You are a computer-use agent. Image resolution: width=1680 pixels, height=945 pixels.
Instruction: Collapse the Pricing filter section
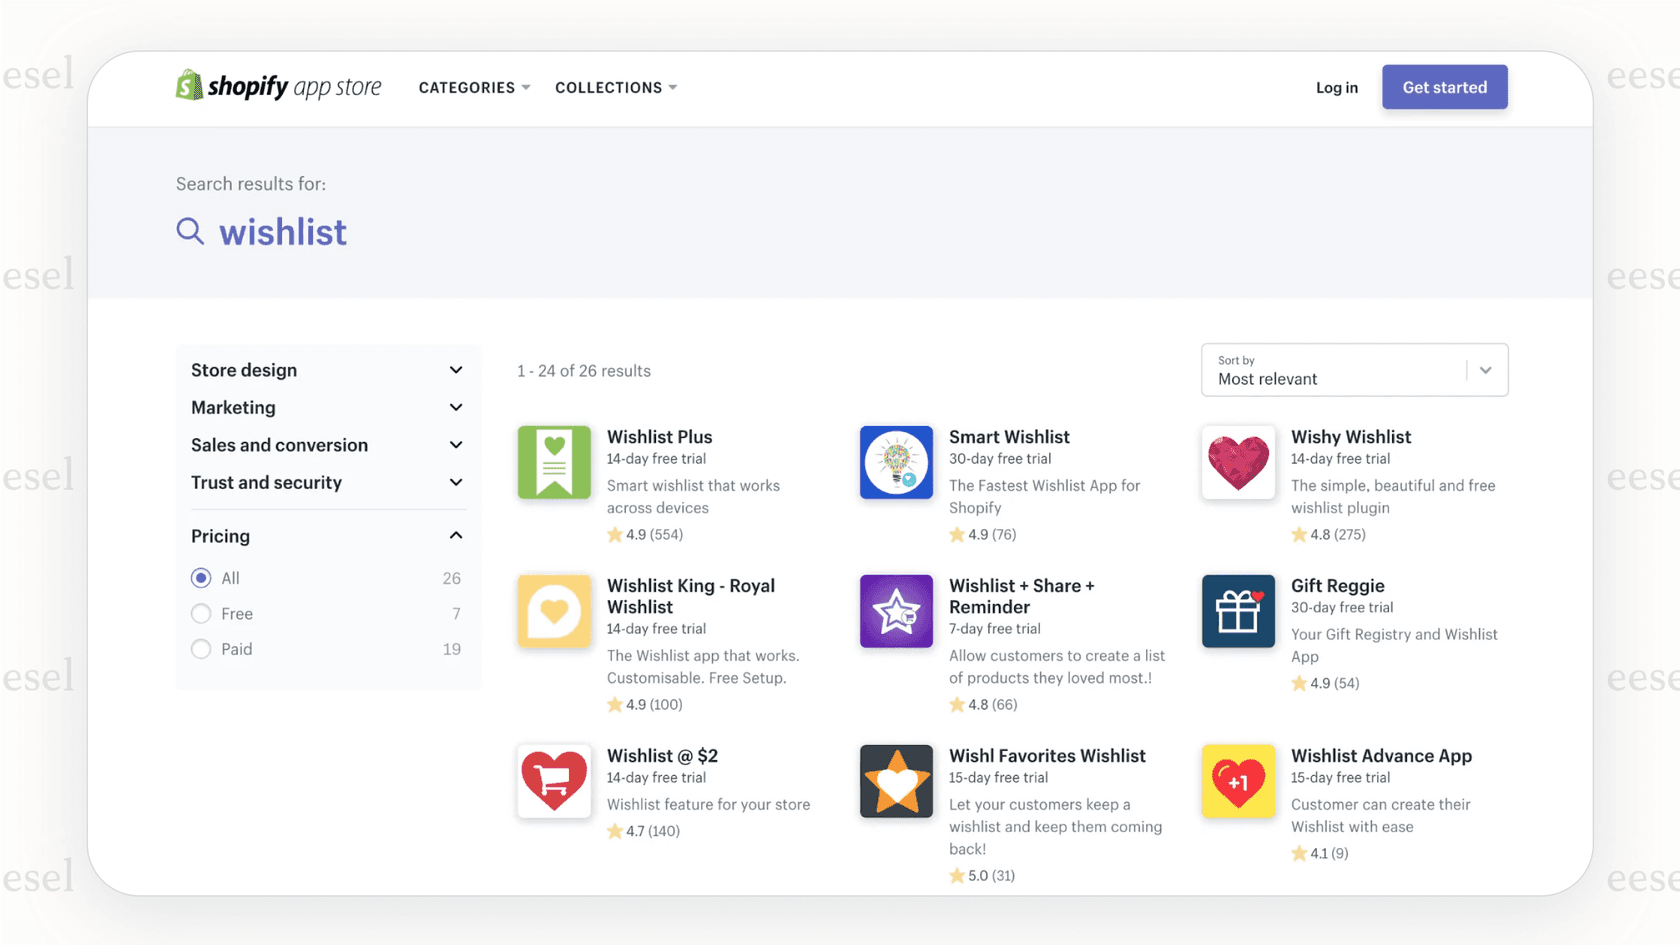455,535
